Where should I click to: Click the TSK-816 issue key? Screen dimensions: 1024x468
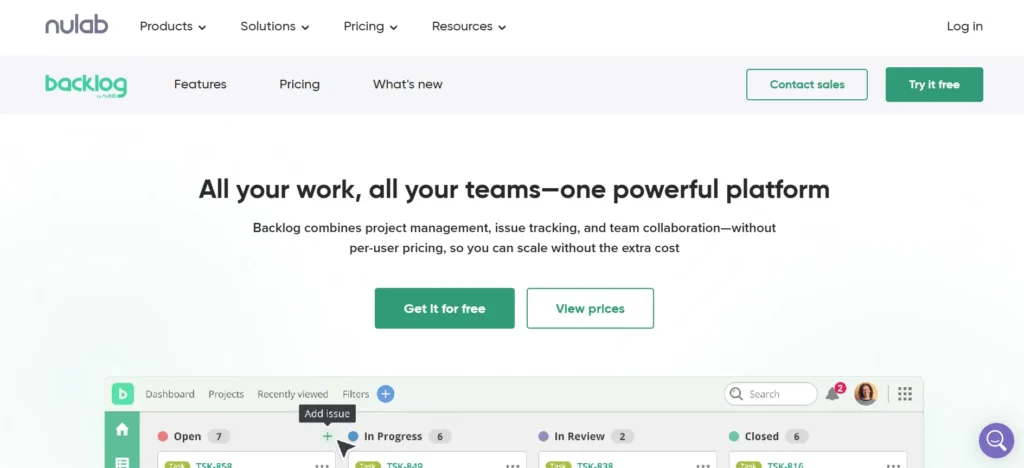[786, 465]
